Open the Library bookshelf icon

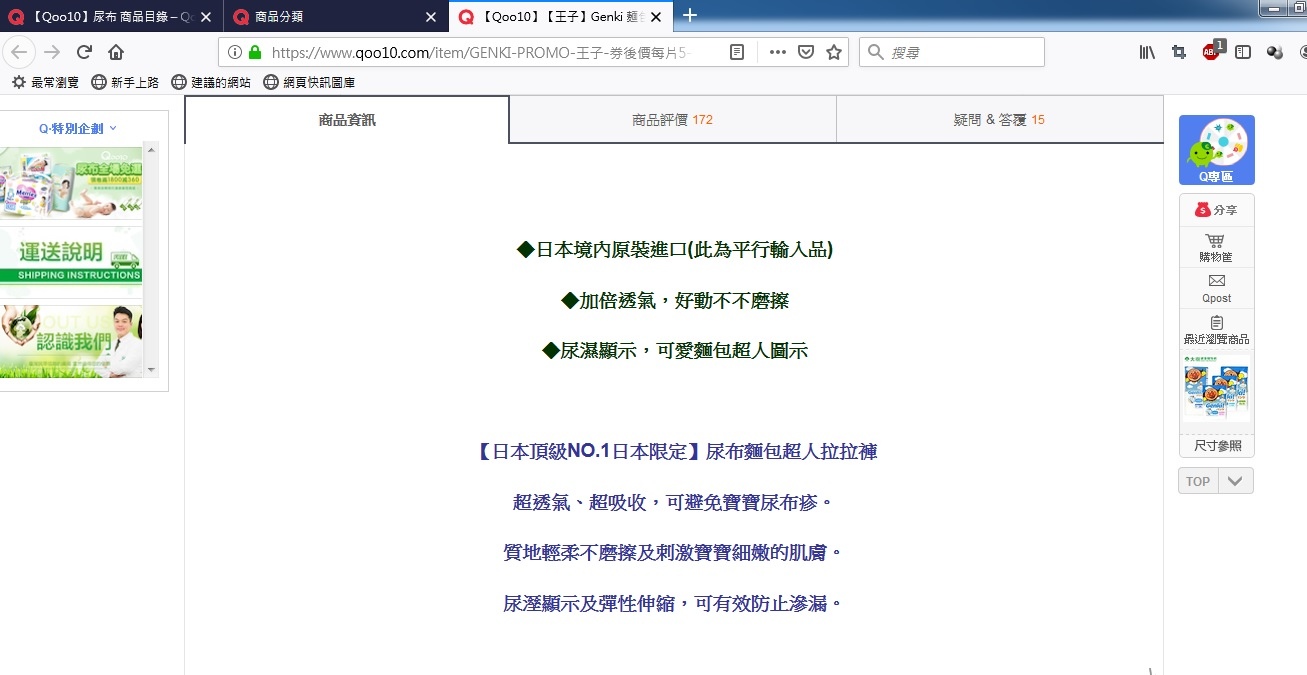(x=1147, y=52)
